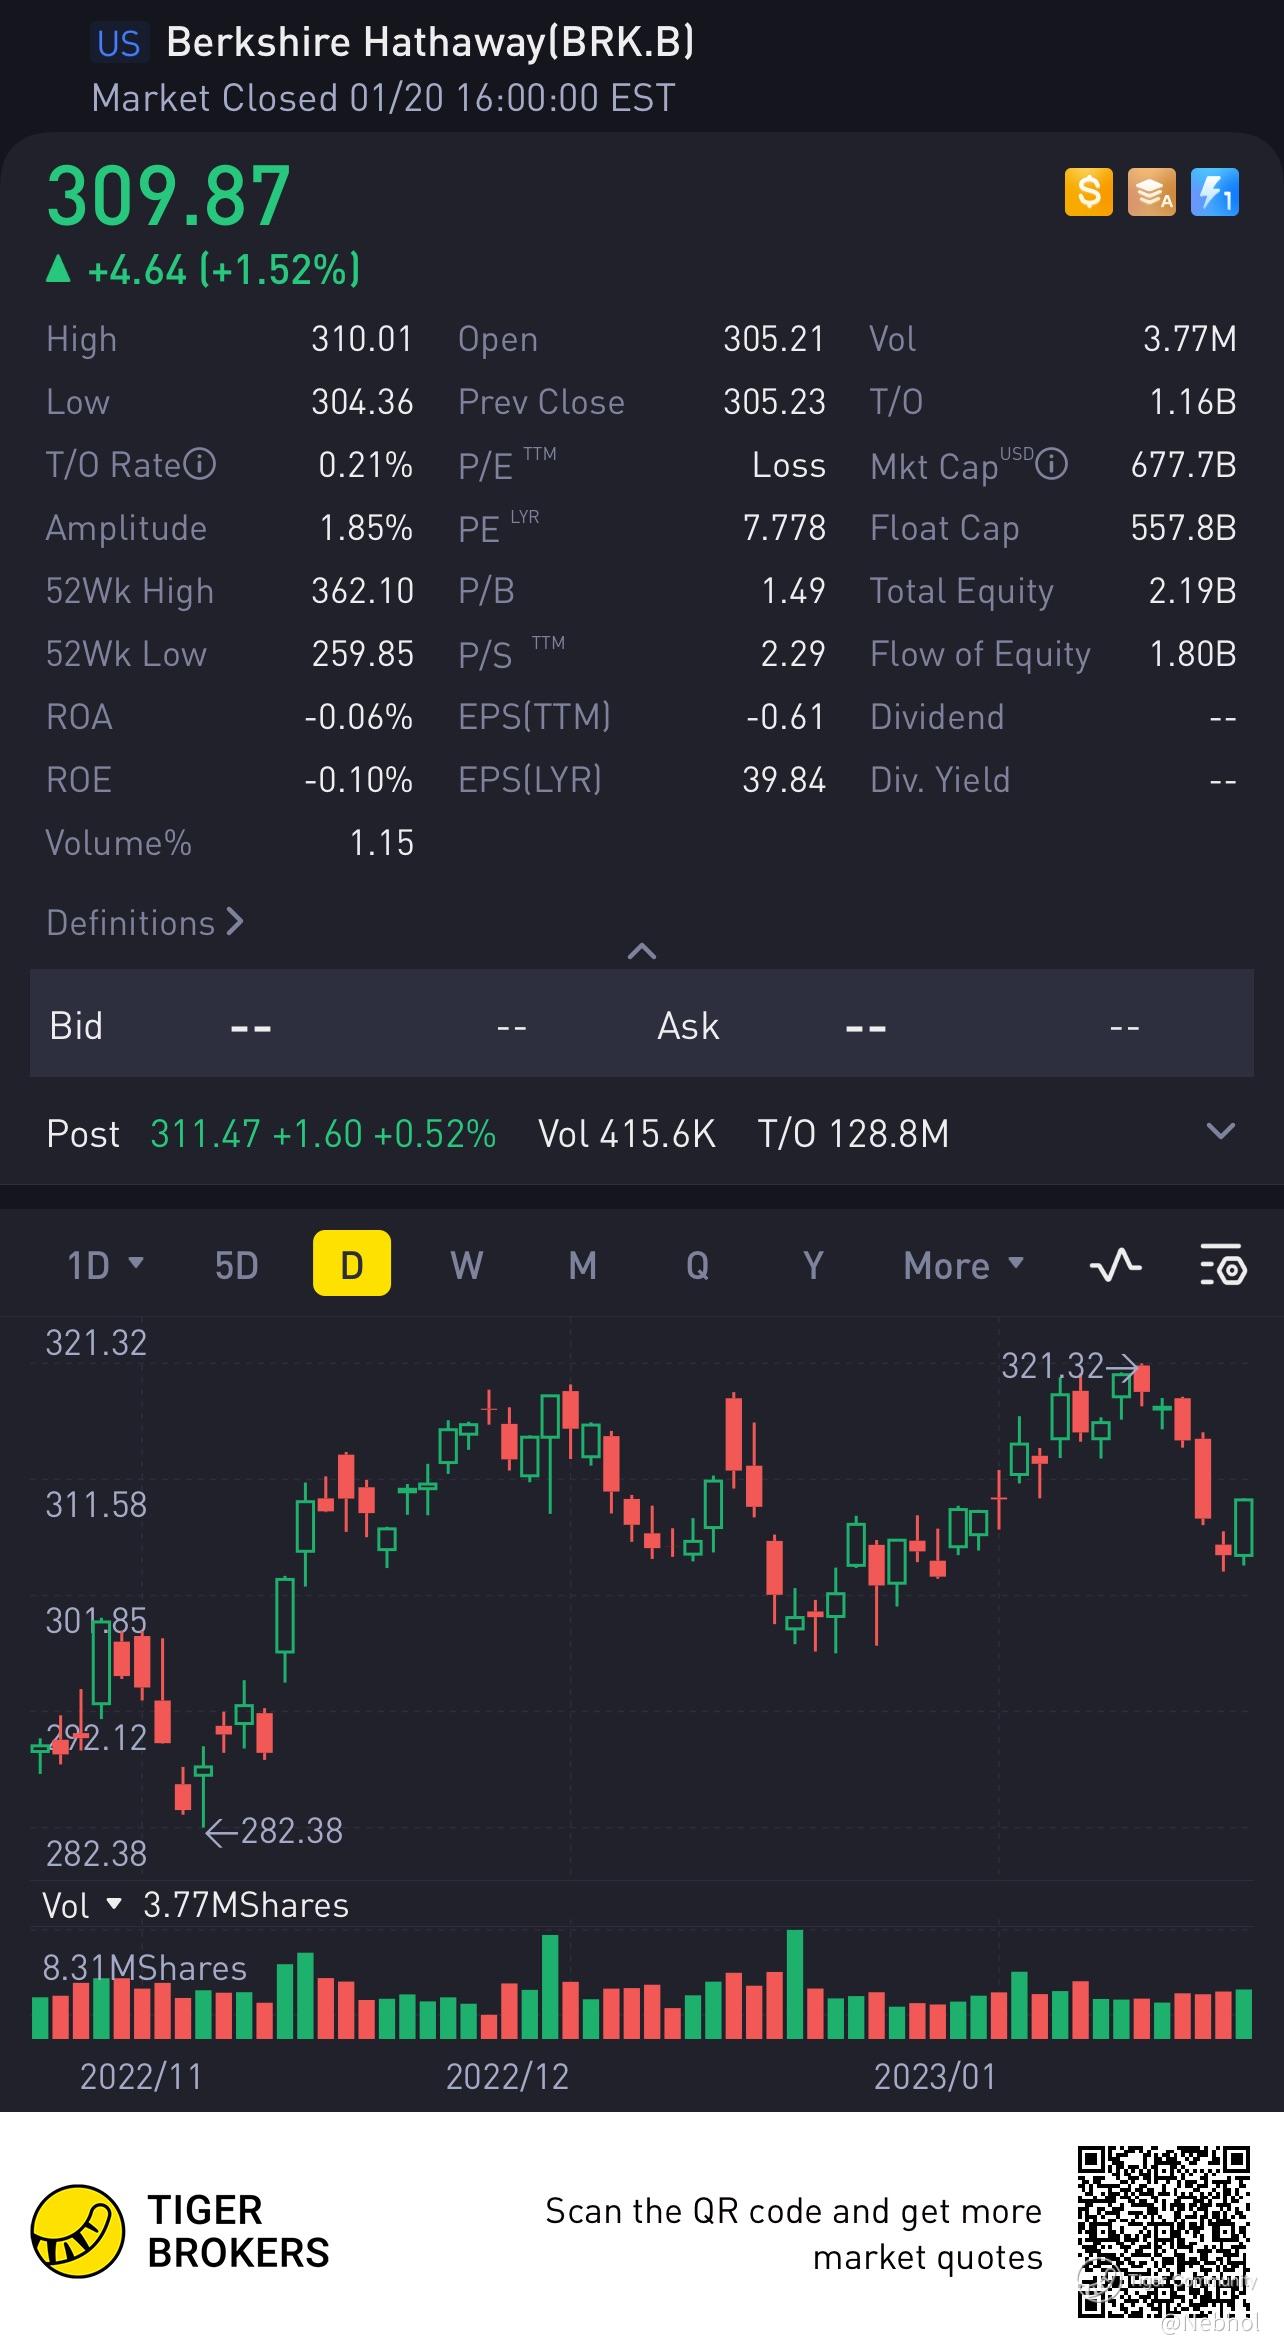Open the More timeframes dropdown
Image resolution: width=1284 pixels, height=2352 pixels.
click(x=963, y=1265)
